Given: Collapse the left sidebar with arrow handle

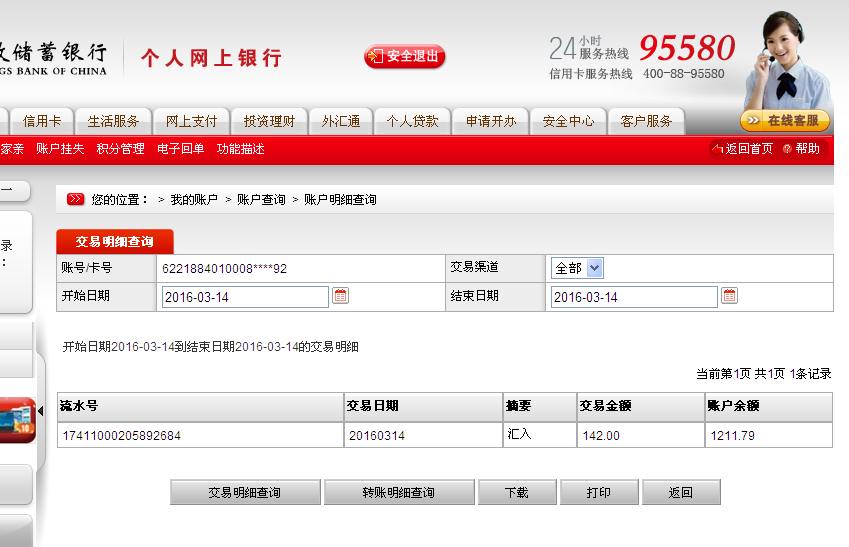Looking at the screenshot, I should 41,411.
